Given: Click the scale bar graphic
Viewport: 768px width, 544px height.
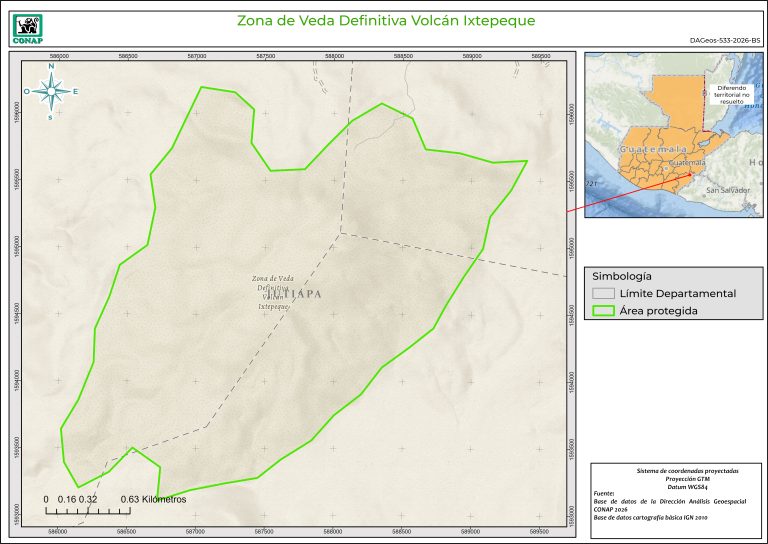Looking at the screenshot, I should point(90,510).
